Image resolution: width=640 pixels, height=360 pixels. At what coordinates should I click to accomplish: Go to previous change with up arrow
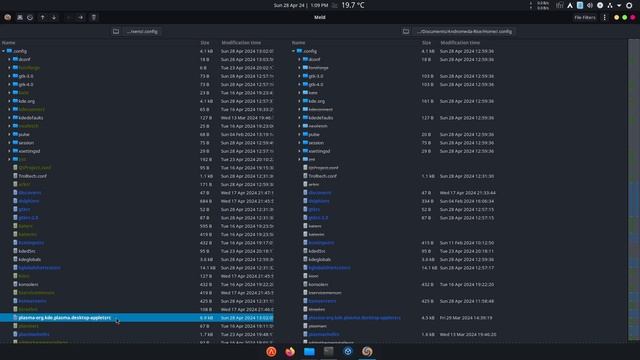[x=42, y=18]
